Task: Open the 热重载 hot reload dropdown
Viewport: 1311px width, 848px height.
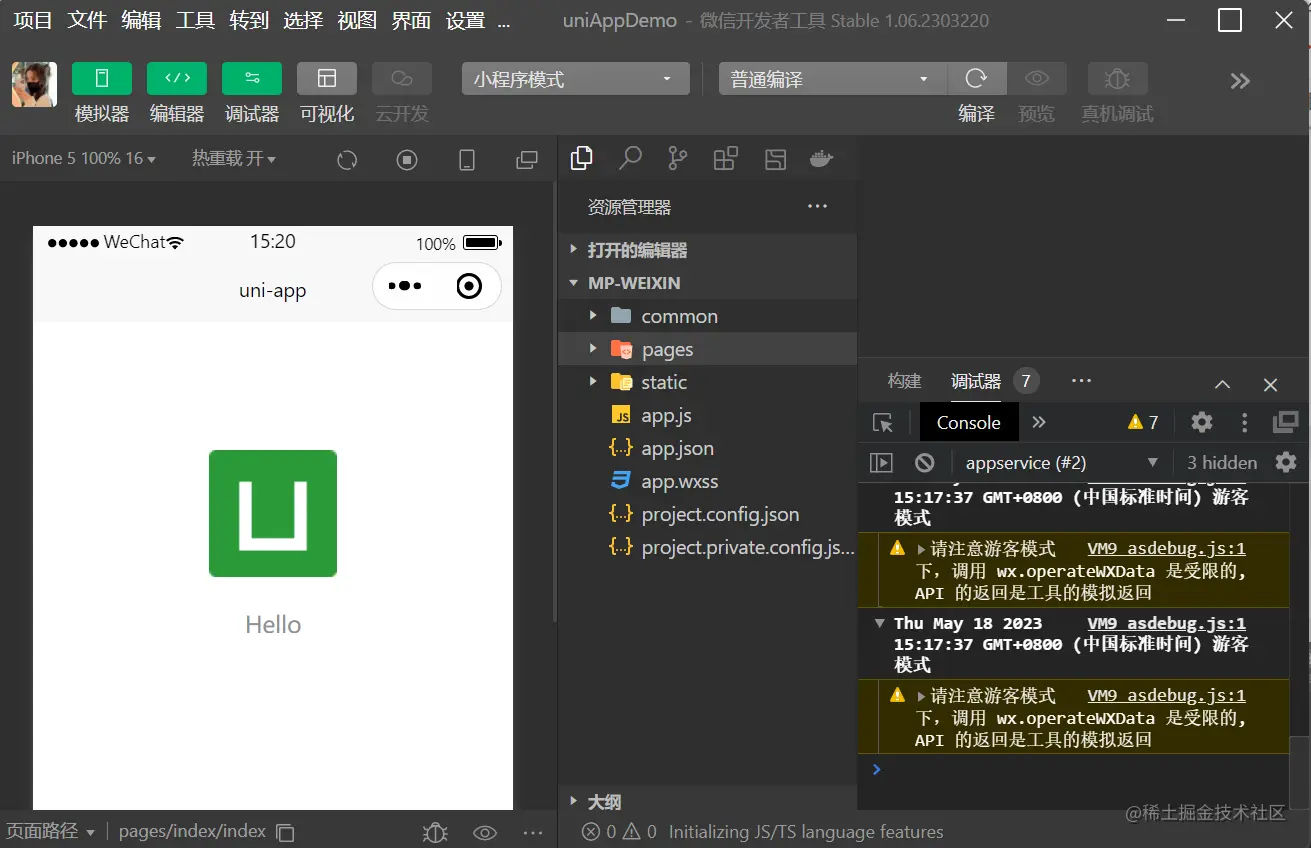Action: [234, 158]
